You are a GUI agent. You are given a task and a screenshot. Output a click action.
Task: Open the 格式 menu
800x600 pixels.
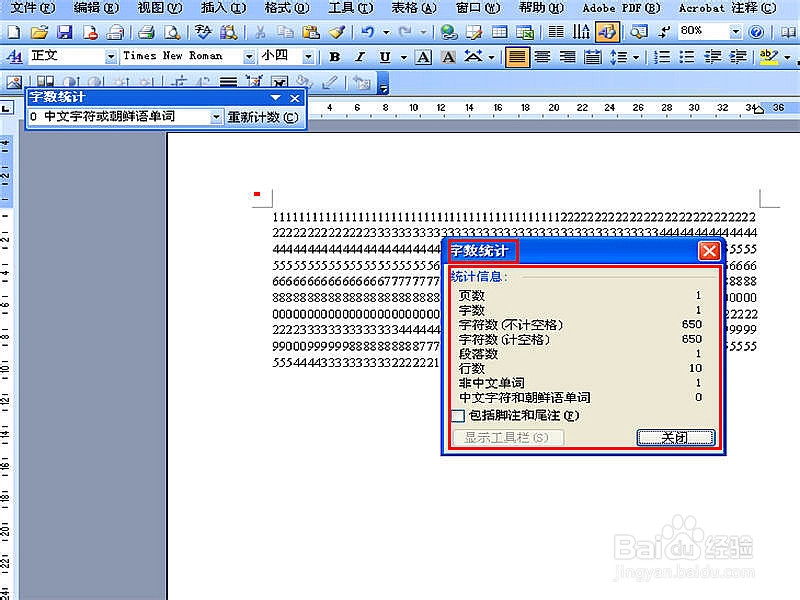[x=287, y=8]
